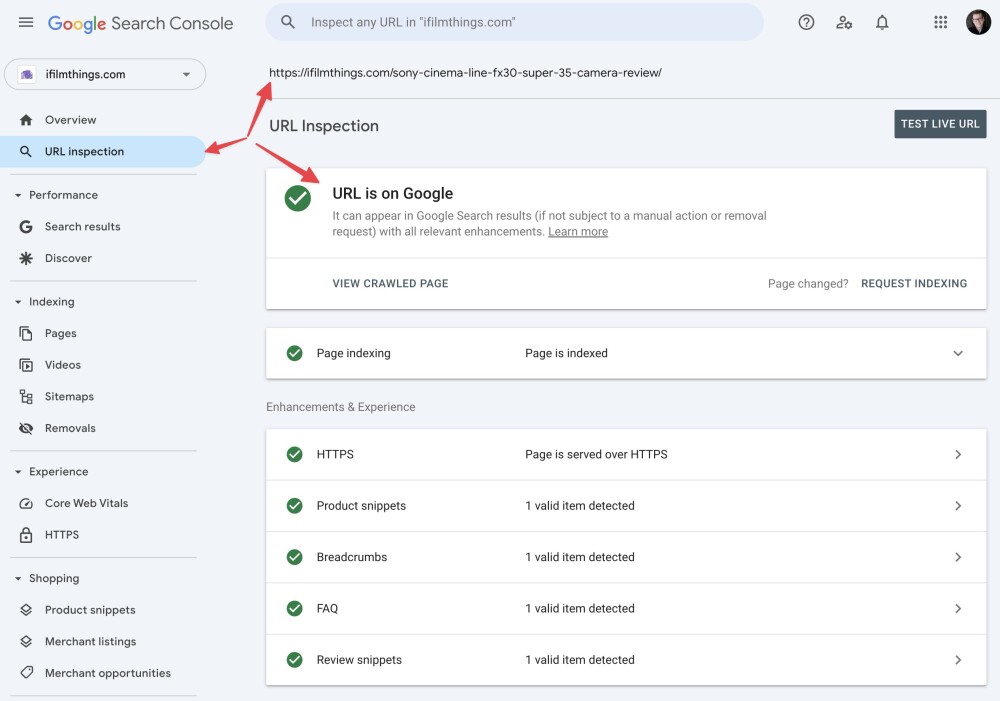Image resolution: width=1000 pixels, height=701 pixels.
Task: Open the account profile avatar
Action: pos(978,23)
